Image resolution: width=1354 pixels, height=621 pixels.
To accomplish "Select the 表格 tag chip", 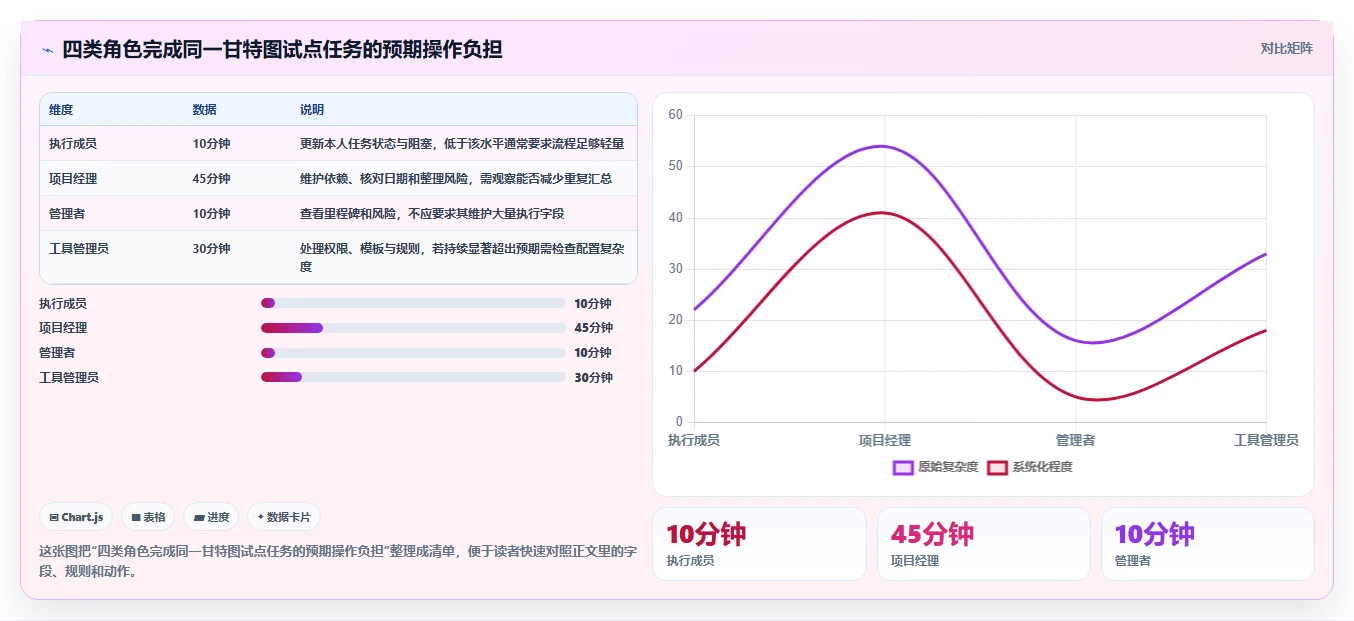I will (x=148, y=517).
